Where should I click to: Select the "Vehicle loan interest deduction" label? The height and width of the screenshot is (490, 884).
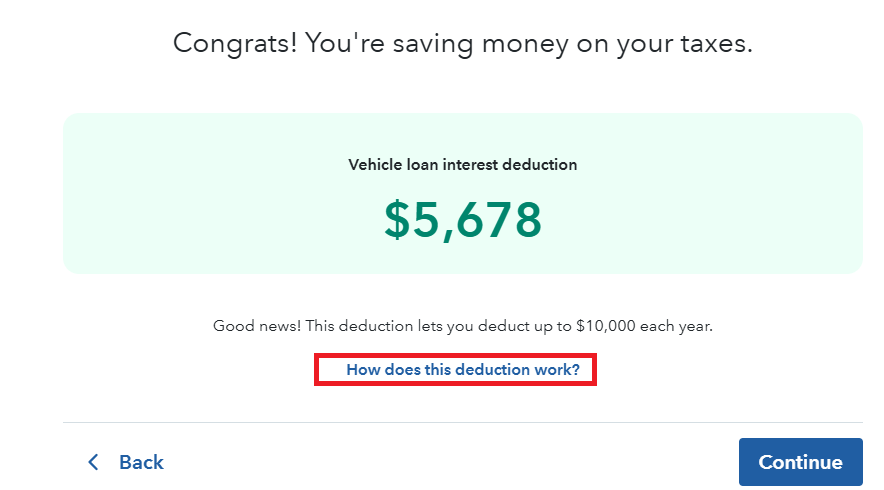462,164
